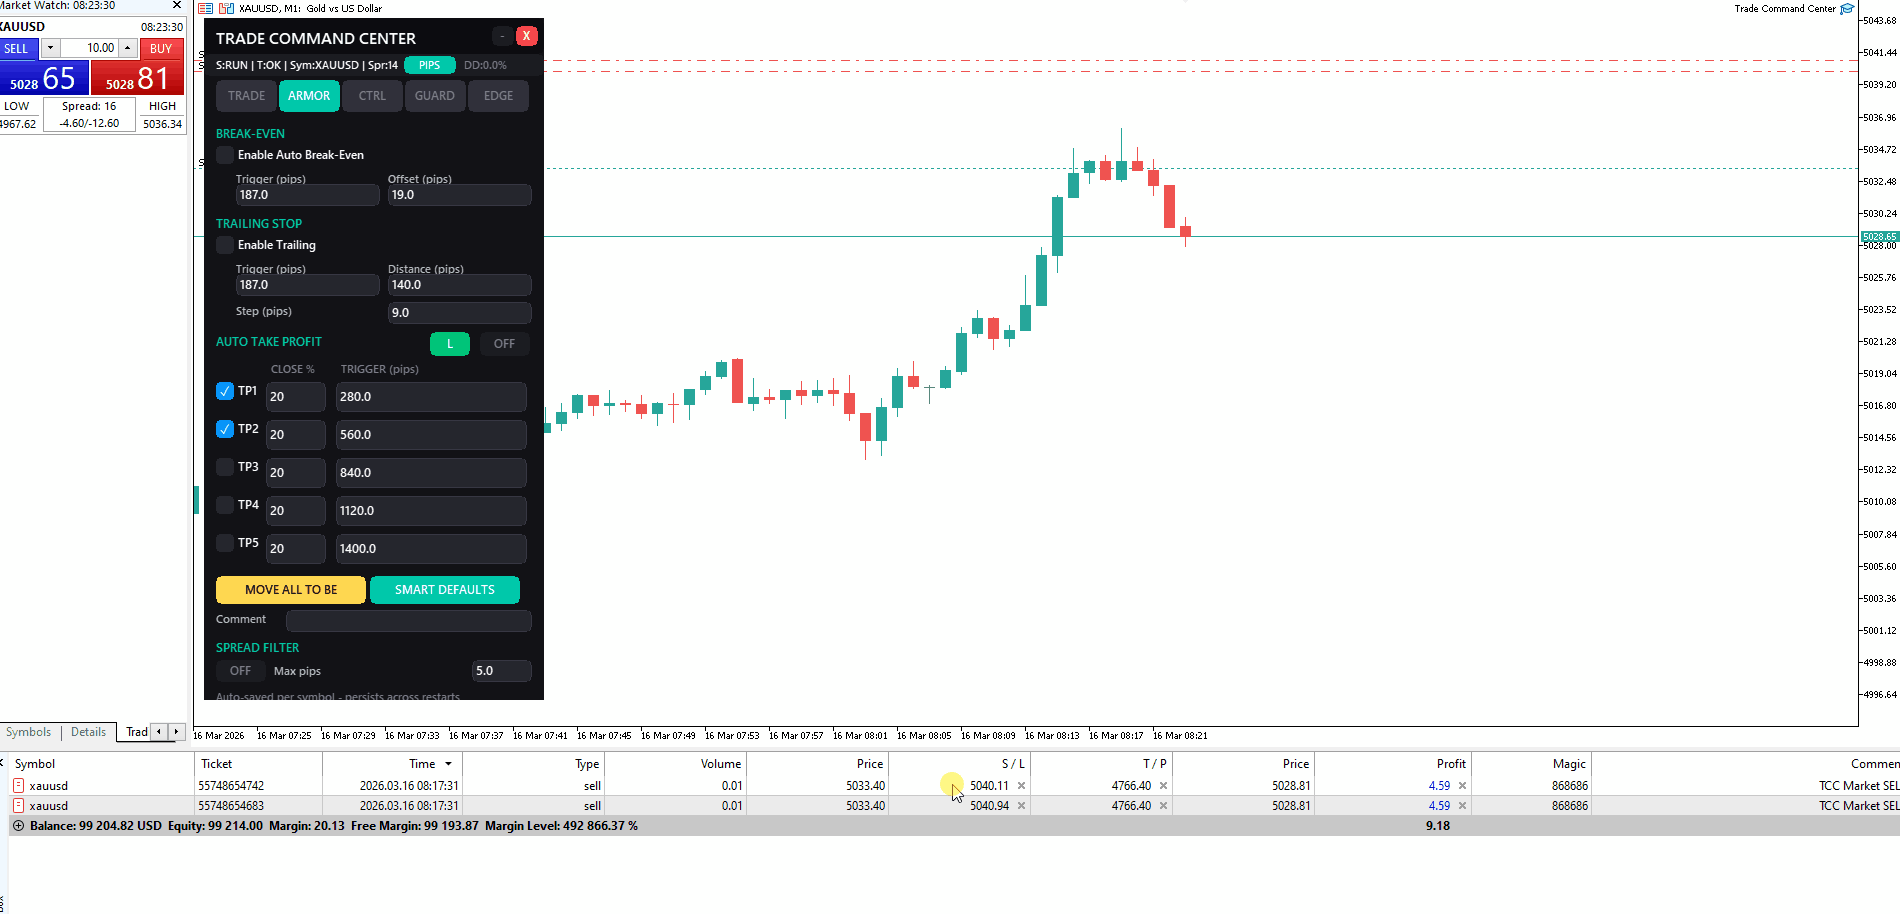Screen dimensions: 1900x914
Task: Expand the Balance summary row circle icon
Action: (18, 826)
